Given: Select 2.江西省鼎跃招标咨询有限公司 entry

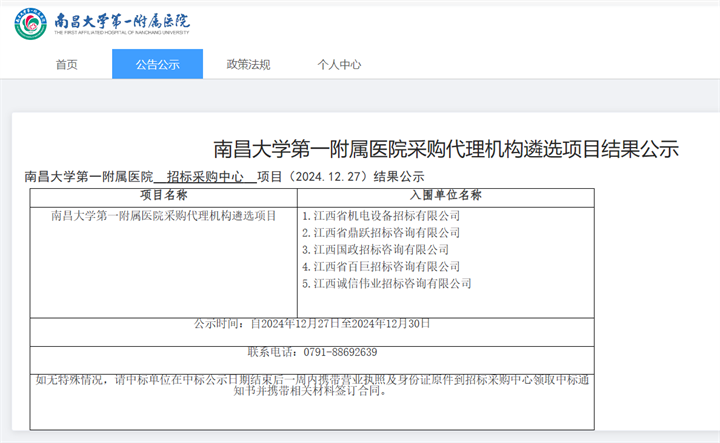Looking at the screenshot, I should click(x=381, y=233).
